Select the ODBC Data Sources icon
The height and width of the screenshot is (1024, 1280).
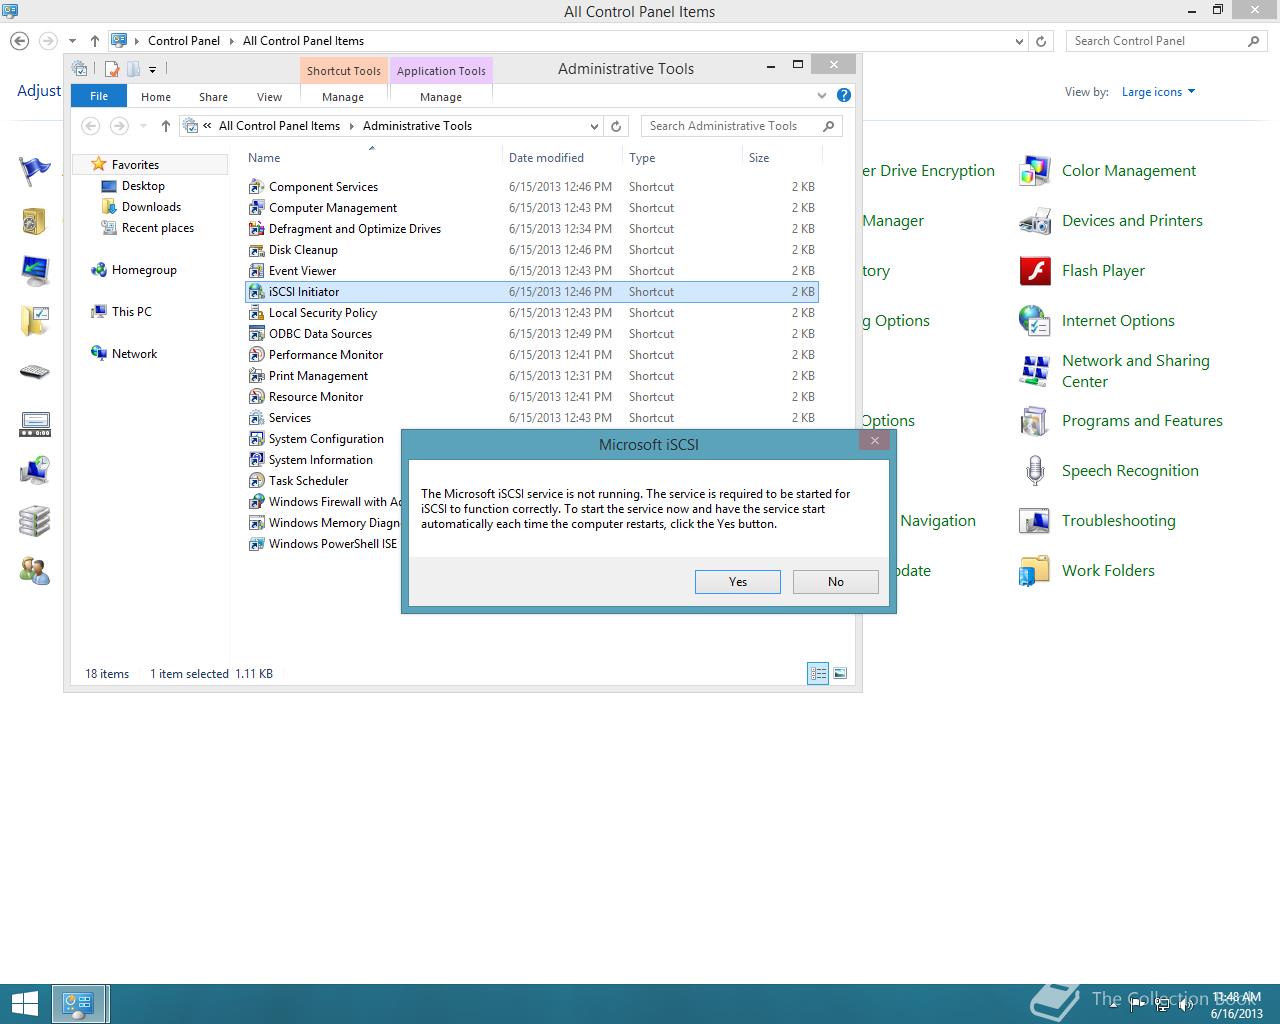pyautogui.click(x=256, y=334)
